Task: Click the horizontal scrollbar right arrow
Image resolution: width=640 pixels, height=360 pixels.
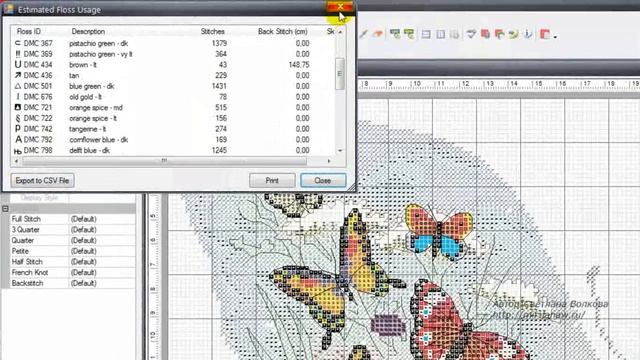Action: [329, 161]
